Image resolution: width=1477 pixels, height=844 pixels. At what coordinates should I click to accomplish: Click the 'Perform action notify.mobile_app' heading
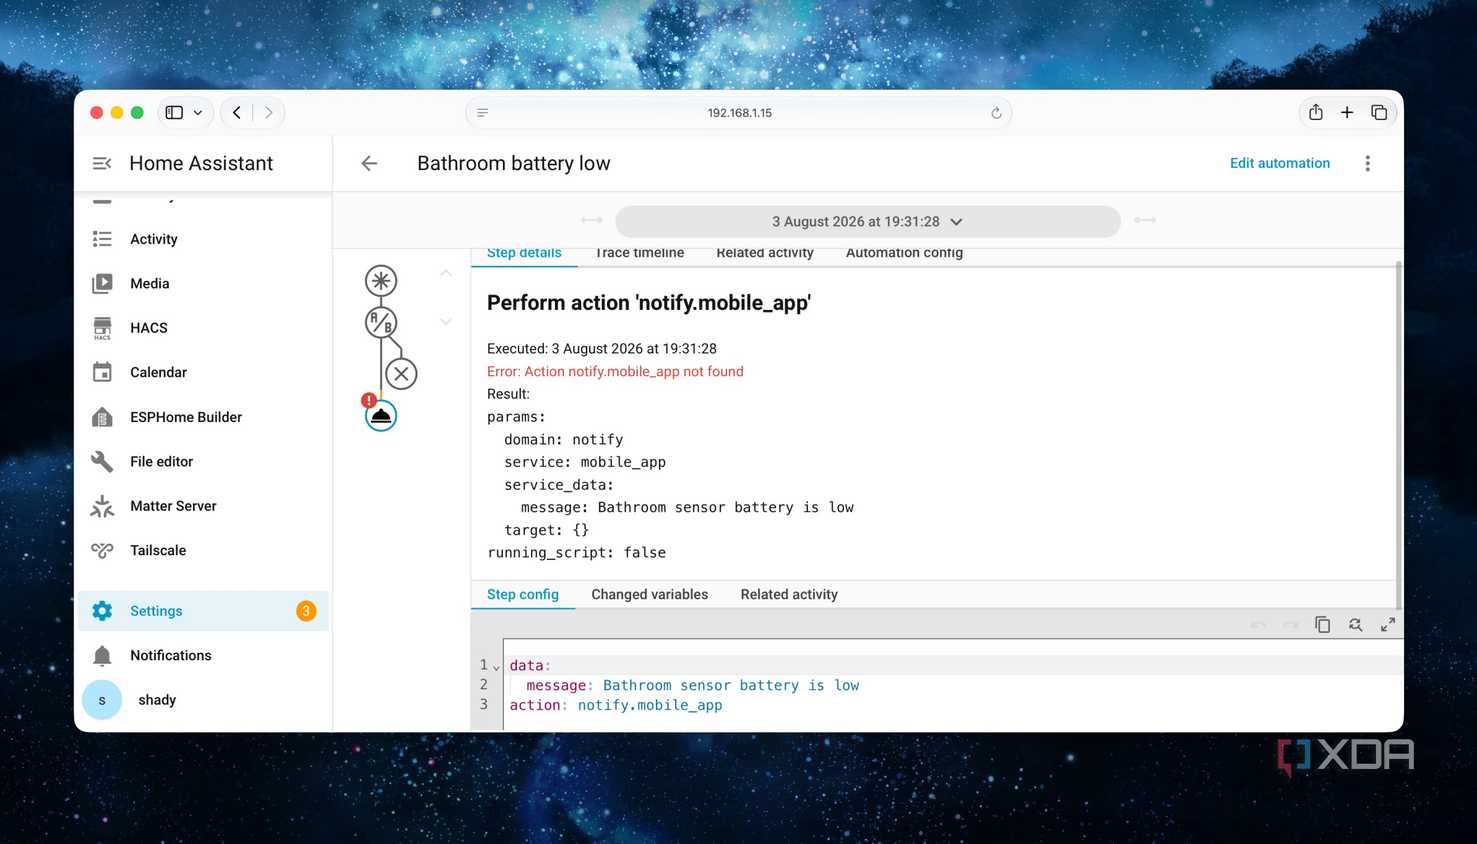[648, 303]
